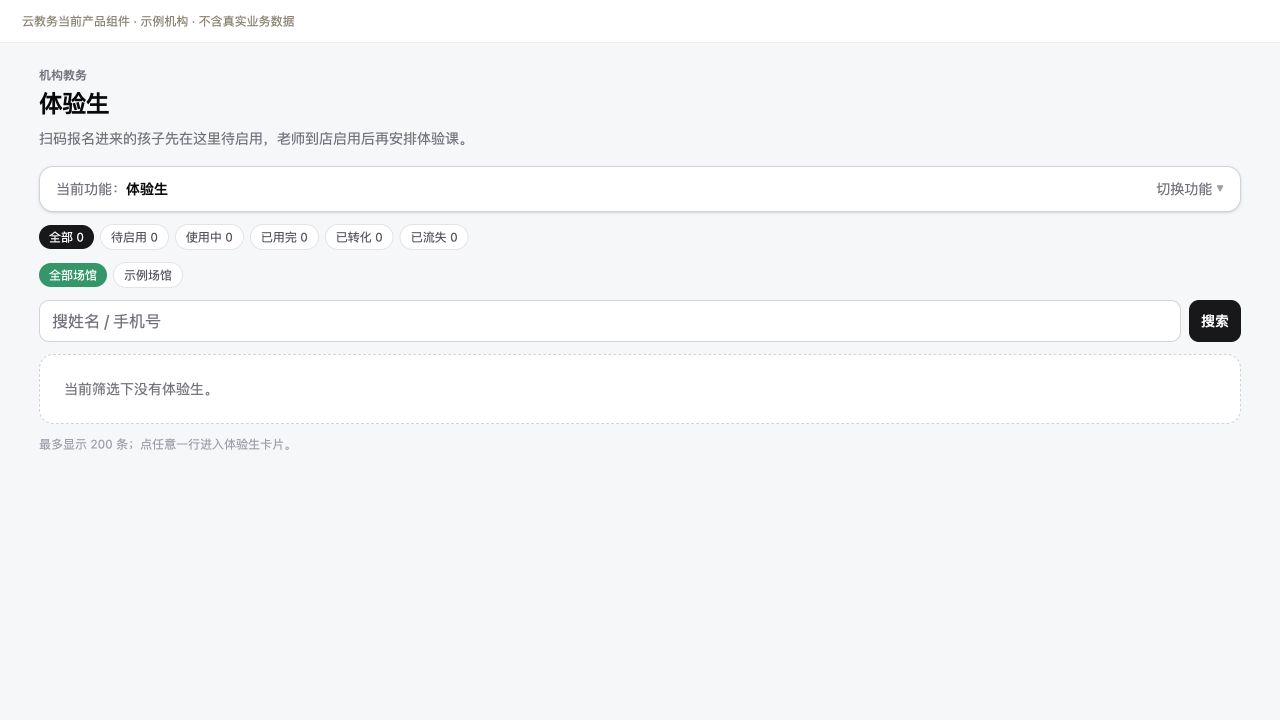Screen dimensions: 1280x720
Task: Filter by 使用中 0 status
Action: (x=209, y=237)
